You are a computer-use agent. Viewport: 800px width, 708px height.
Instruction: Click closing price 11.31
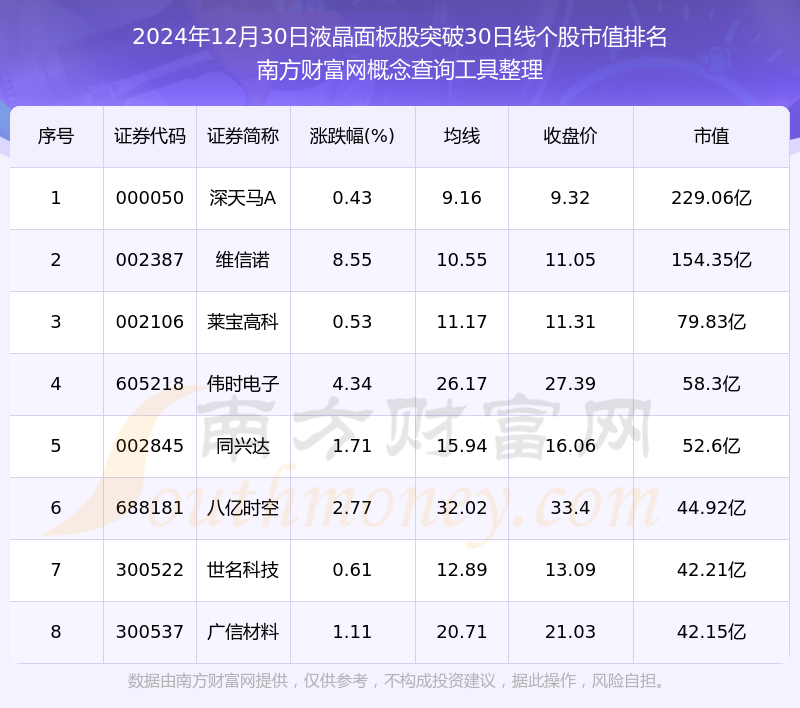pos(570,322)
